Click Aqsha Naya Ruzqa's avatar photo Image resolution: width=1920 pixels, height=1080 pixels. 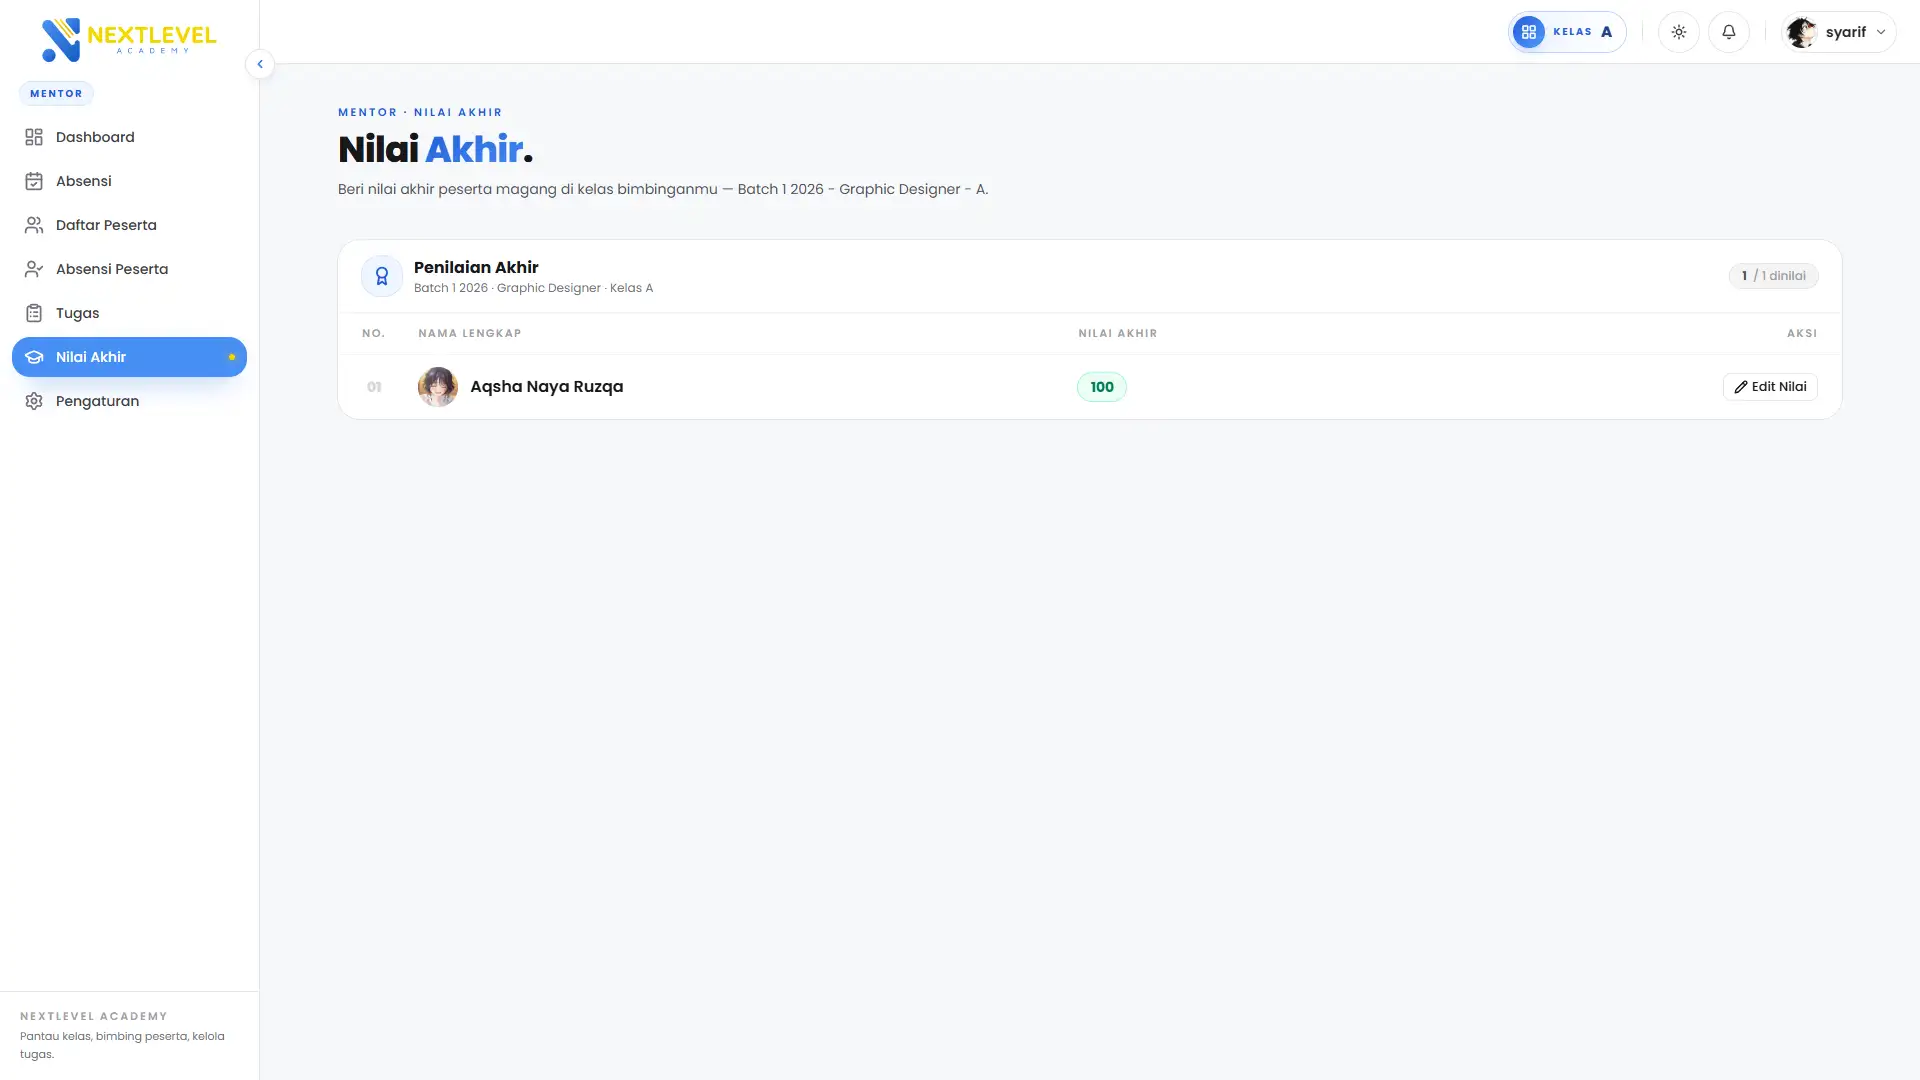[438, 387]
